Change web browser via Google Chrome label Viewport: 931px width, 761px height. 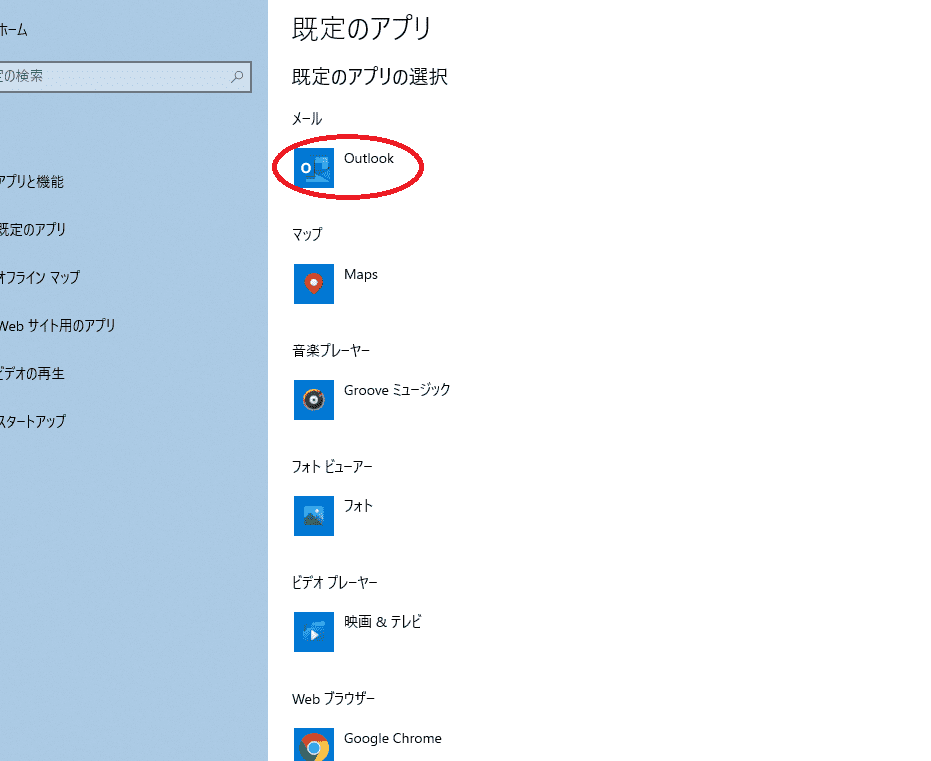[x=392, y=739]
